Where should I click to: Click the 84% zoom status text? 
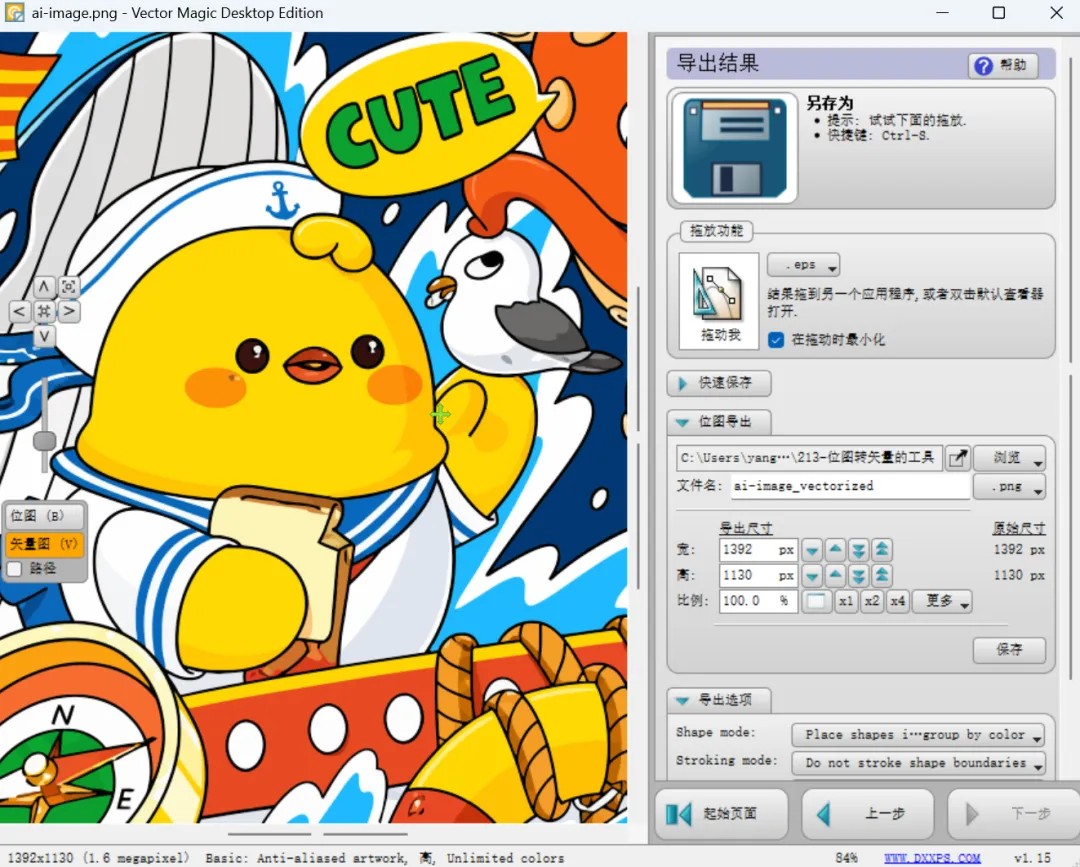click(x=846, y=858)
